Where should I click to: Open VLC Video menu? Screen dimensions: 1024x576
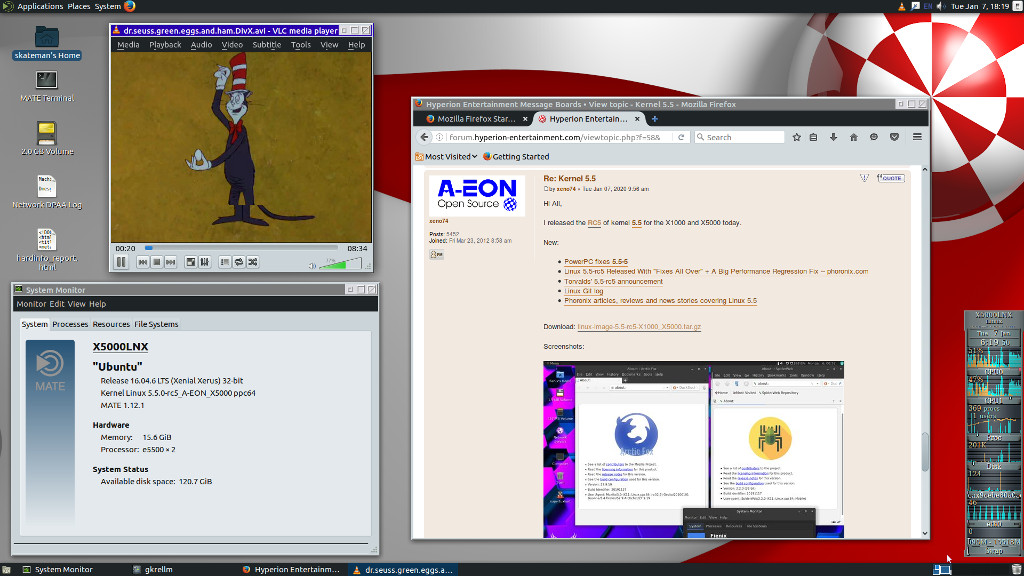coord(232,44)
